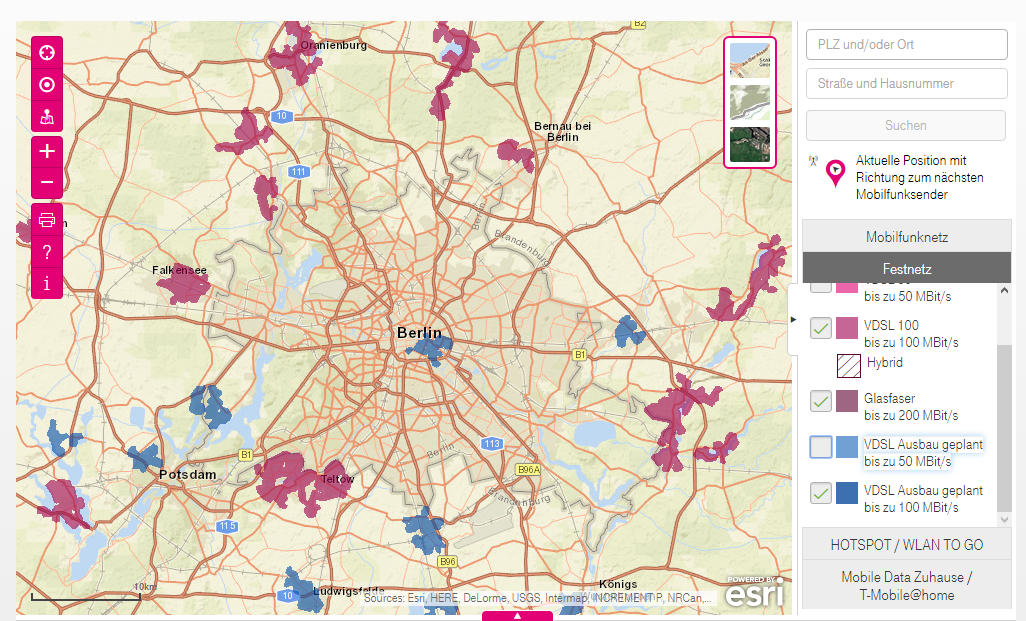Zoom in with the plus button
The width and height of the screenshot is (1026, 621).
47,152
